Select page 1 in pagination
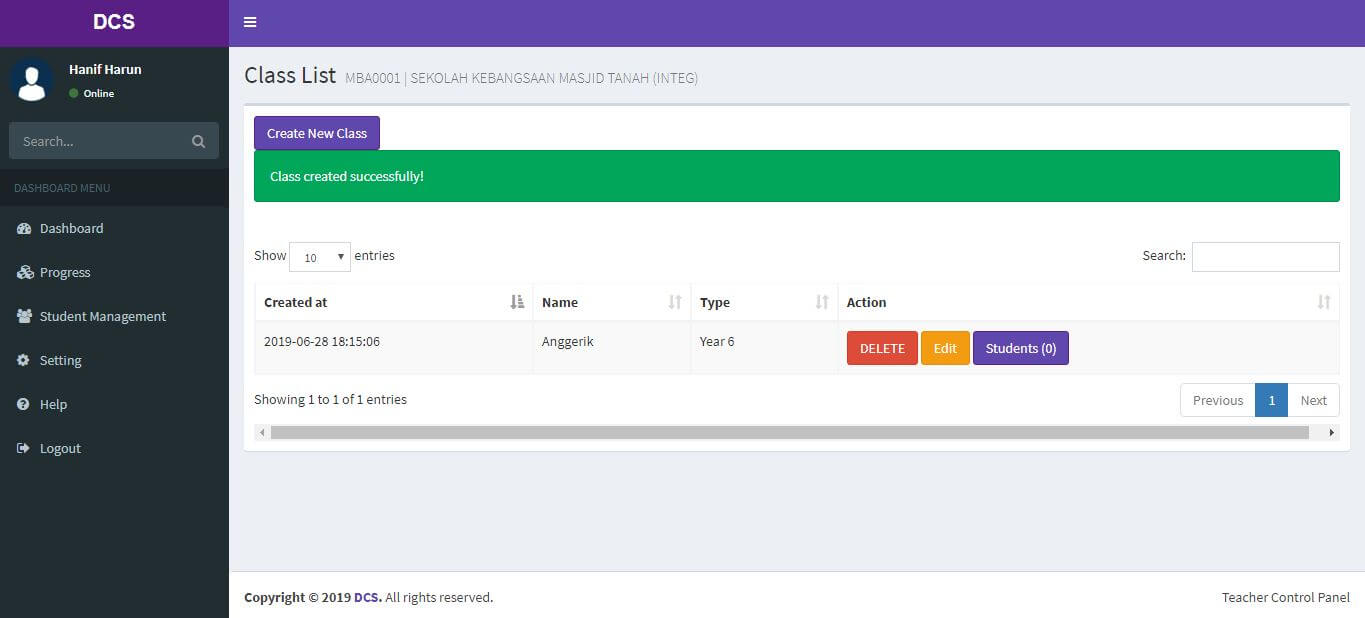 point(1272,400)
